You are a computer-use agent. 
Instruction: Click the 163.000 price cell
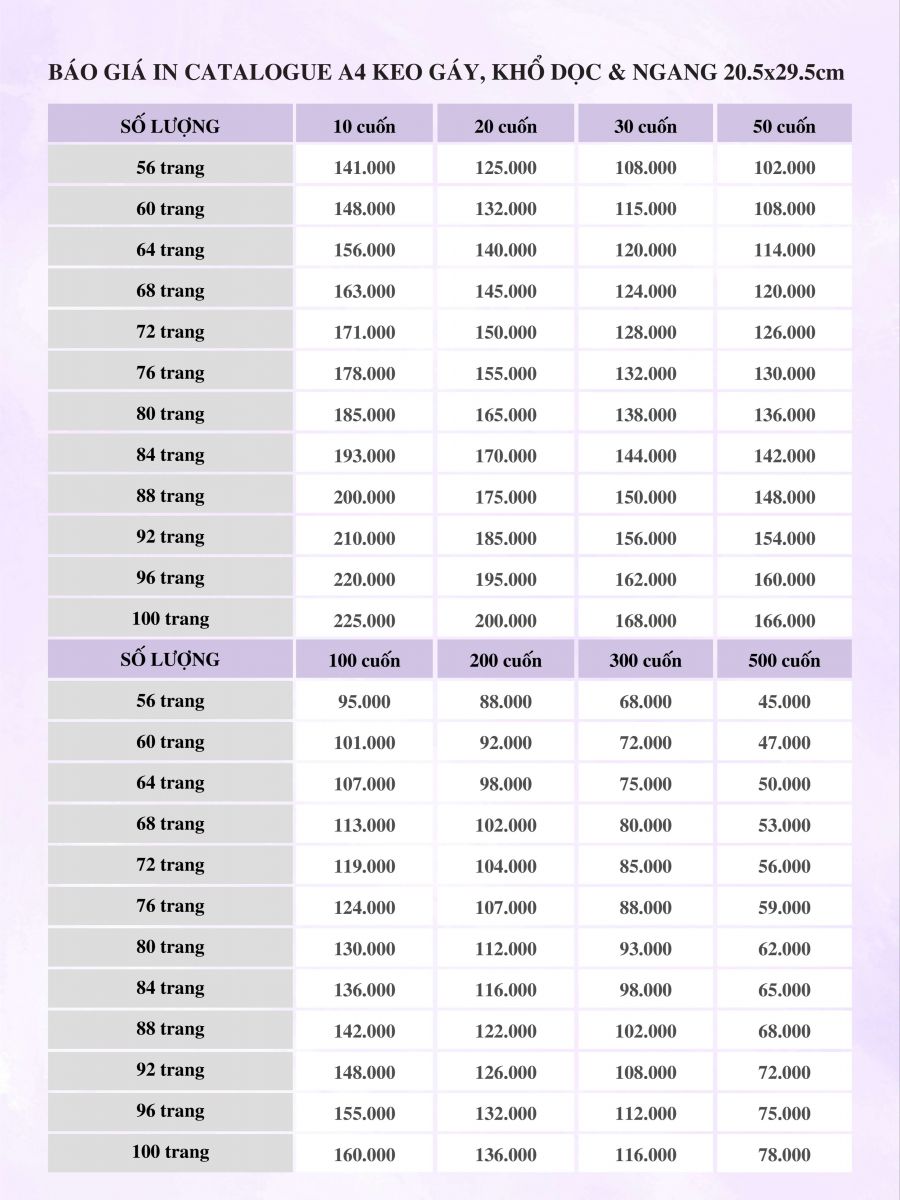(x=364, y=291)
